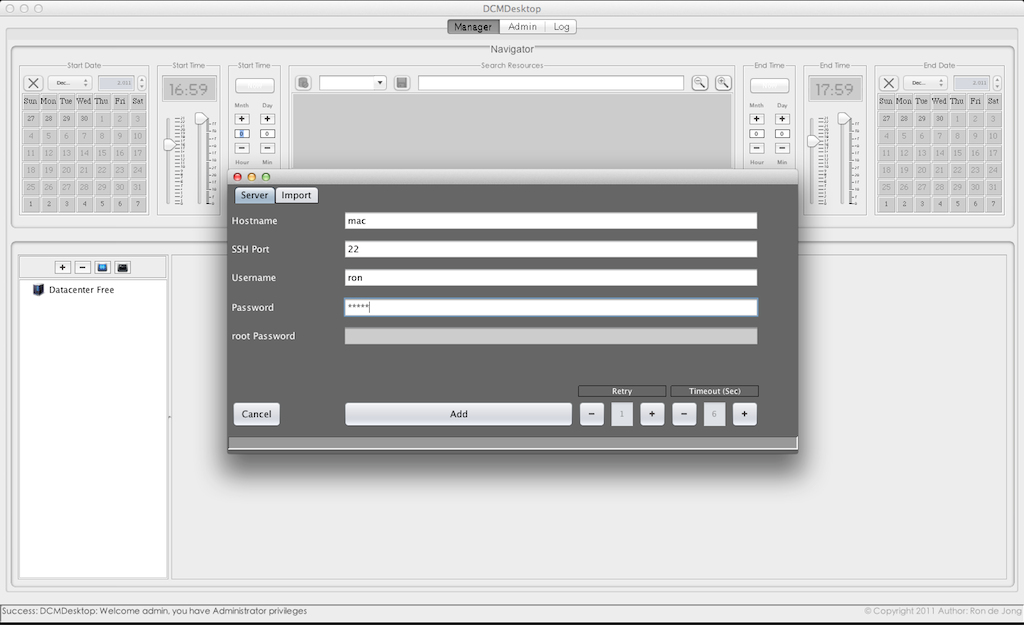Open the Admin tab

coord(522,27)
